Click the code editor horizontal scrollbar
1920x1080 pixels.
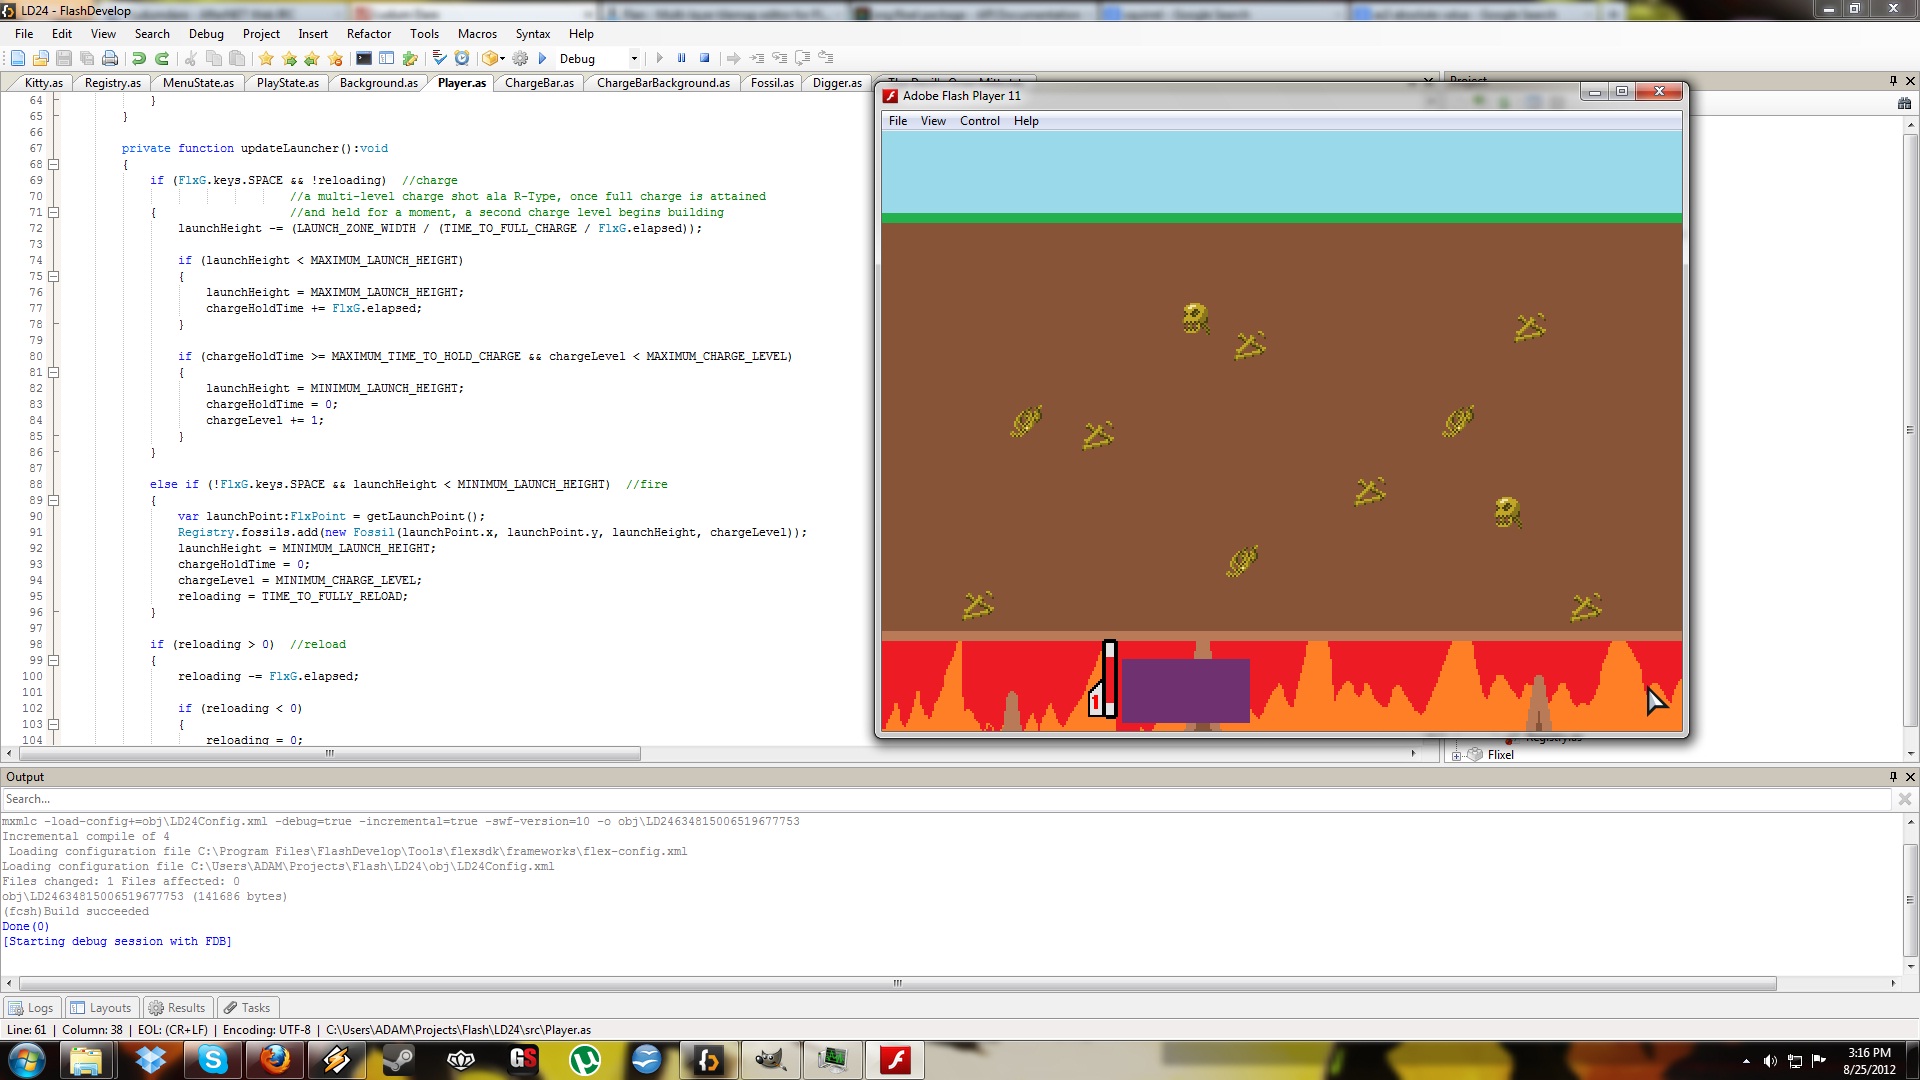tap(329, 754)
